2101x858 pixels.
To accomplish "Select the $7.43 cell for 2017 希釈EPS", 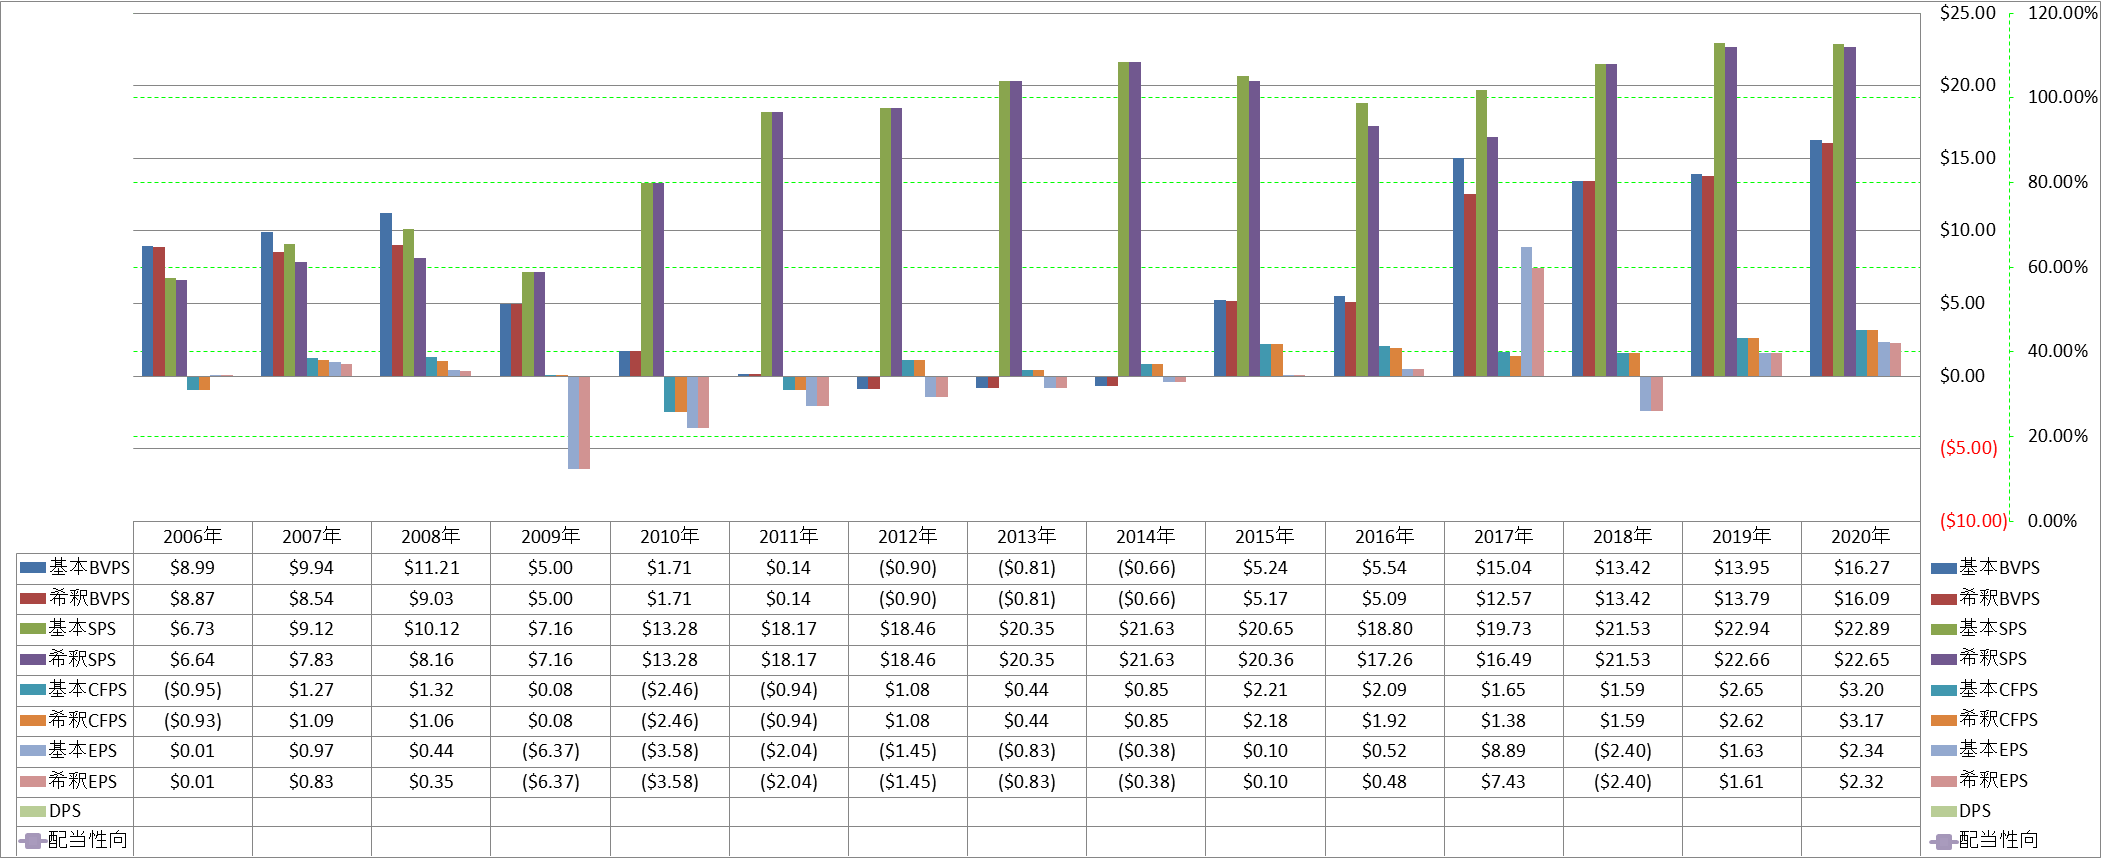I will [1503, 782].
